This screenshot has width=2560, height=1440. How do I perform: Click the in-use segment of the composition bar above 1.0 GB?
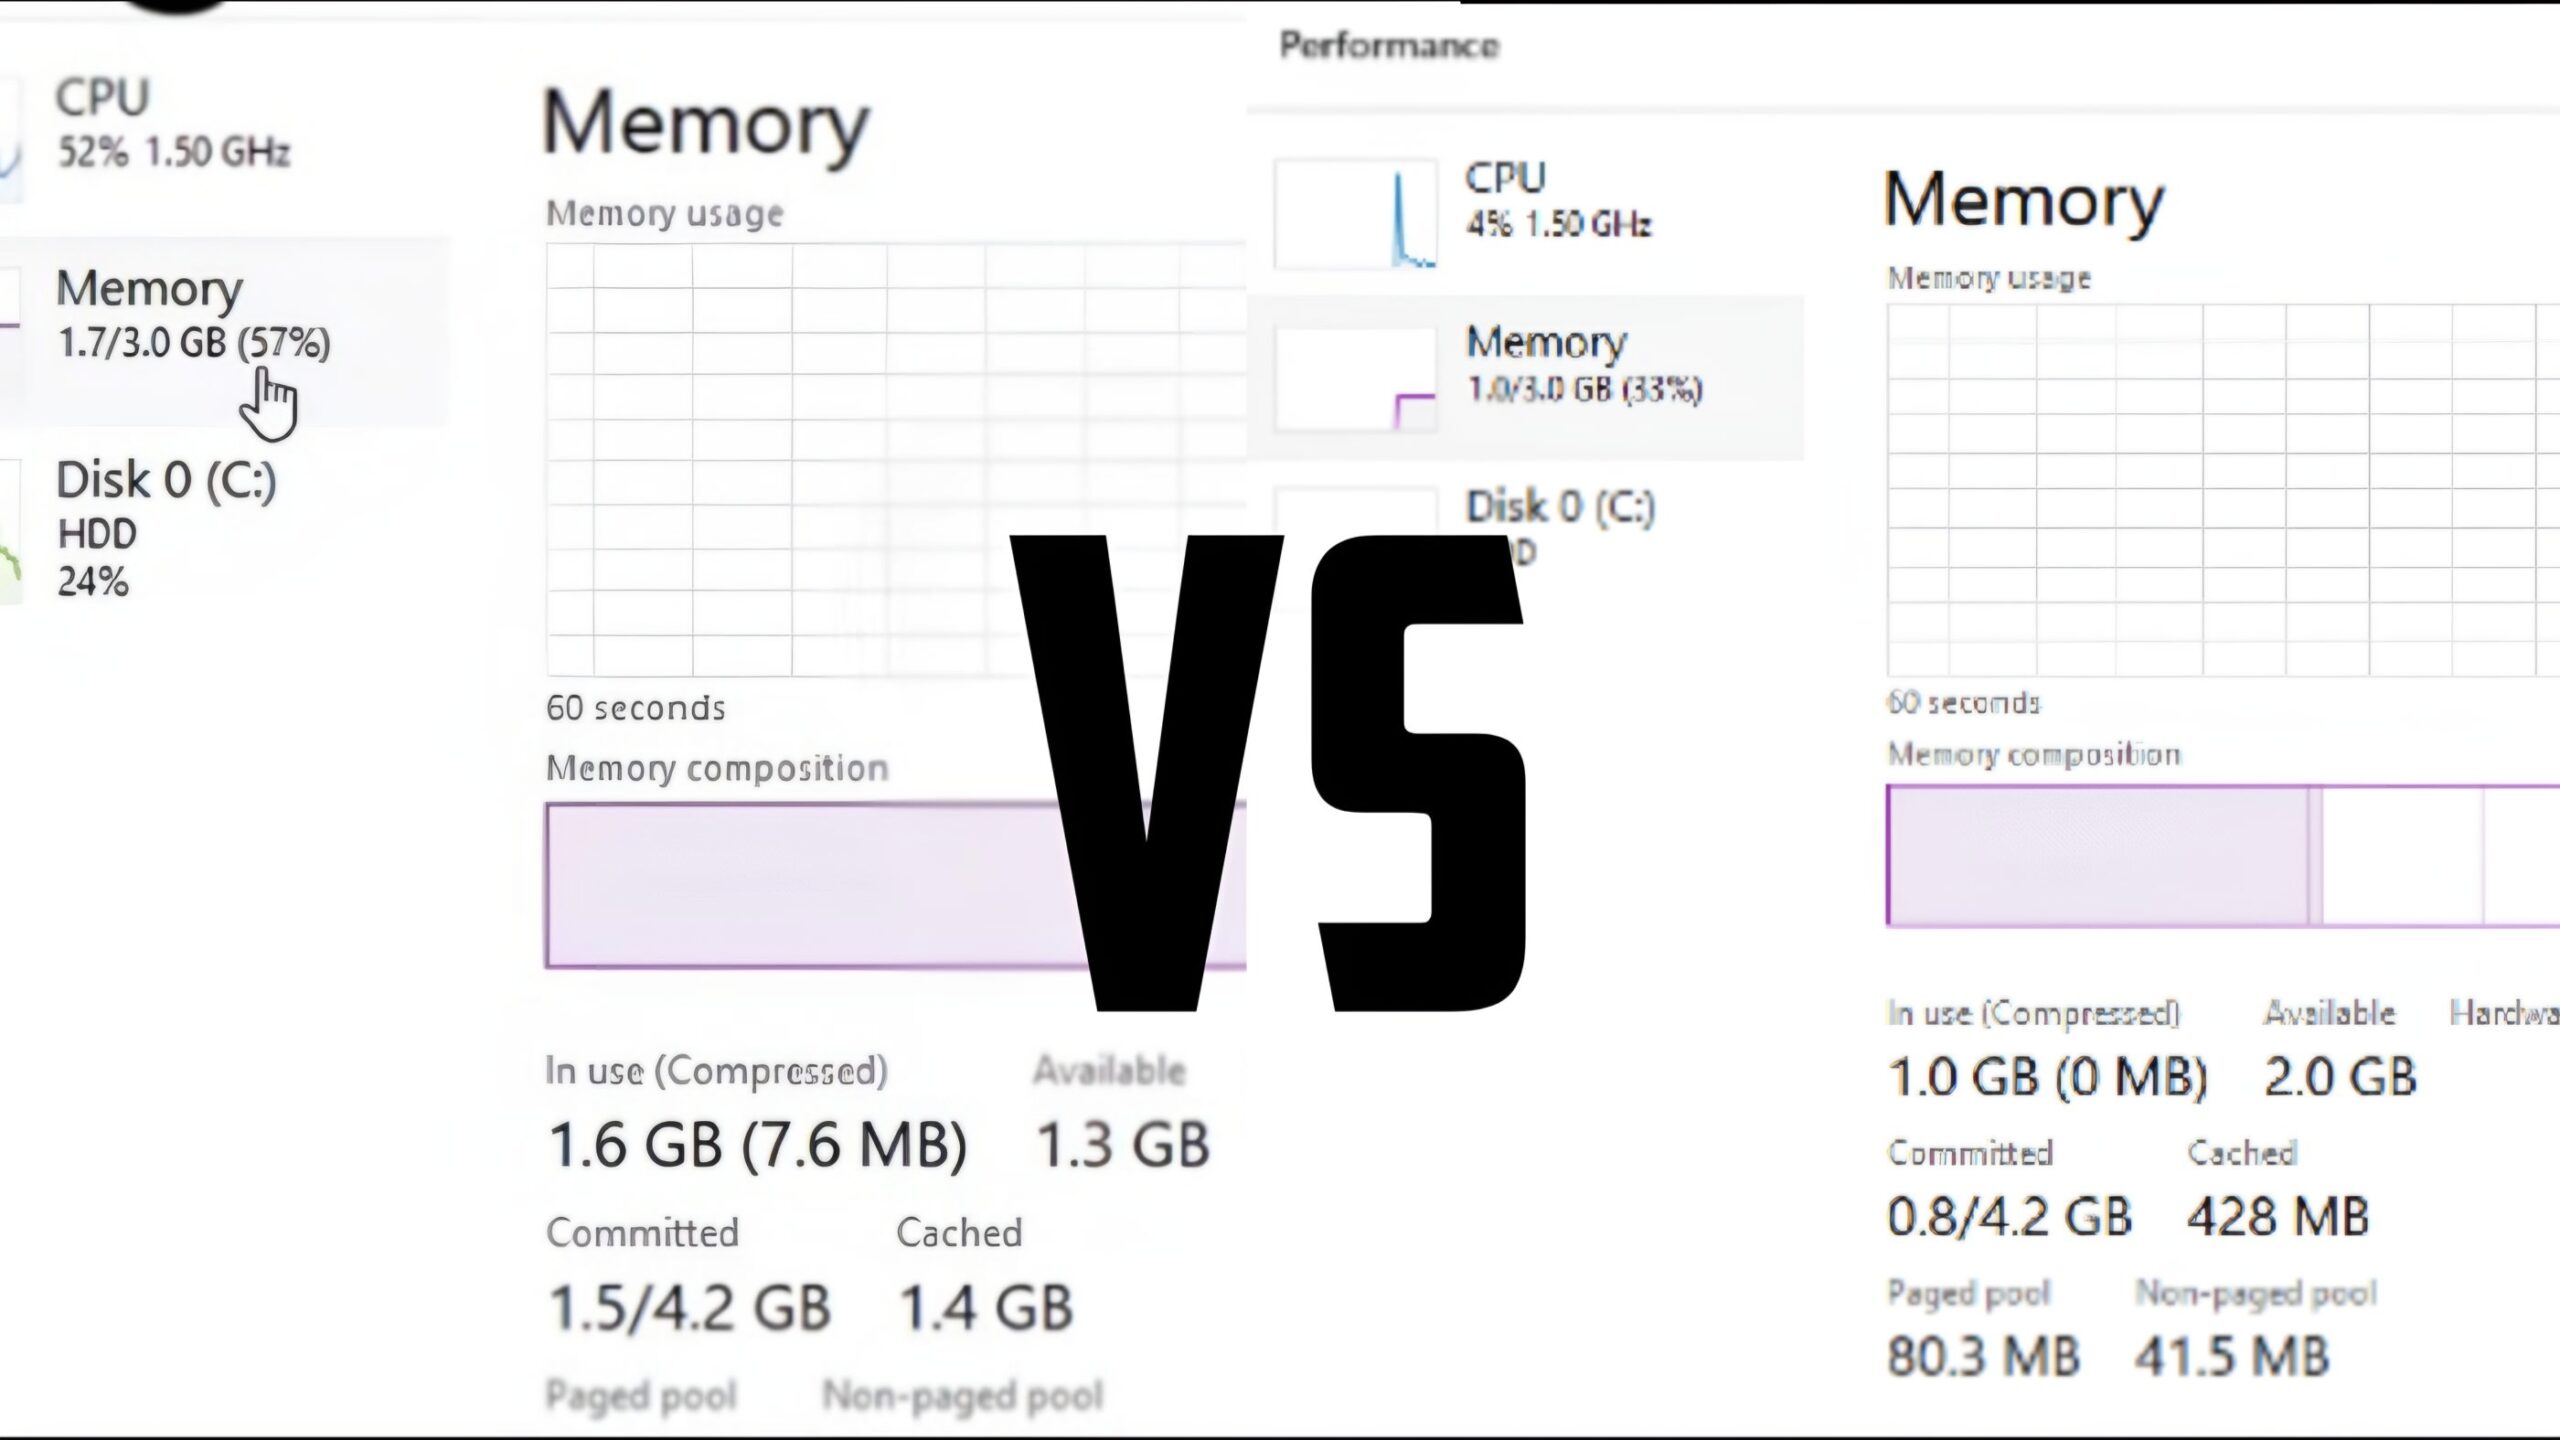pos(2095,855)
